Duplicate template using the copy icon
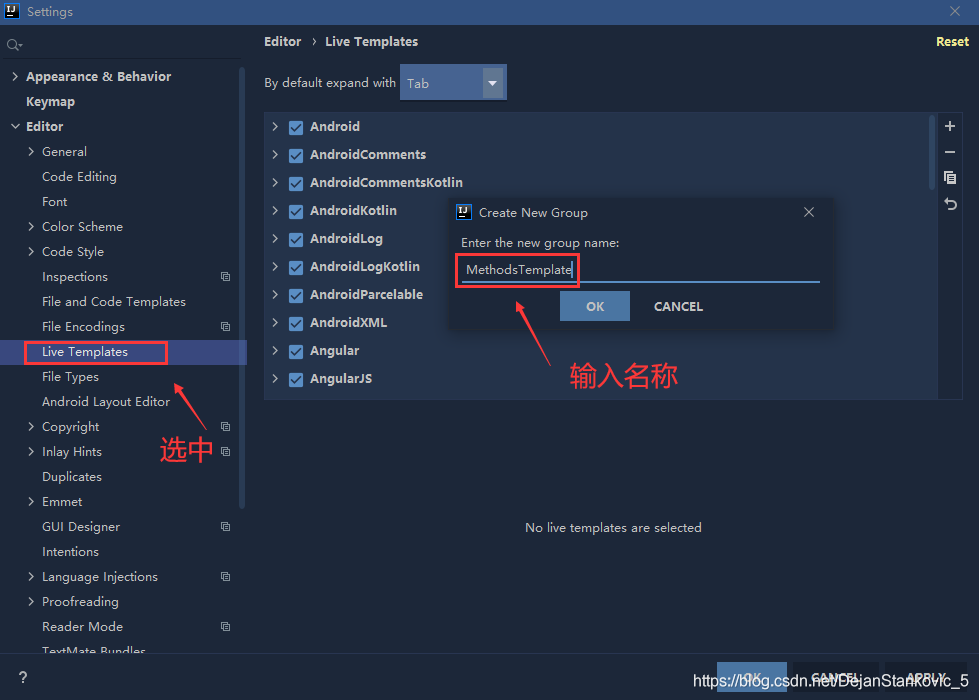Screen dimensions: 979x700 pyautogui.click(x=950, y=178)
